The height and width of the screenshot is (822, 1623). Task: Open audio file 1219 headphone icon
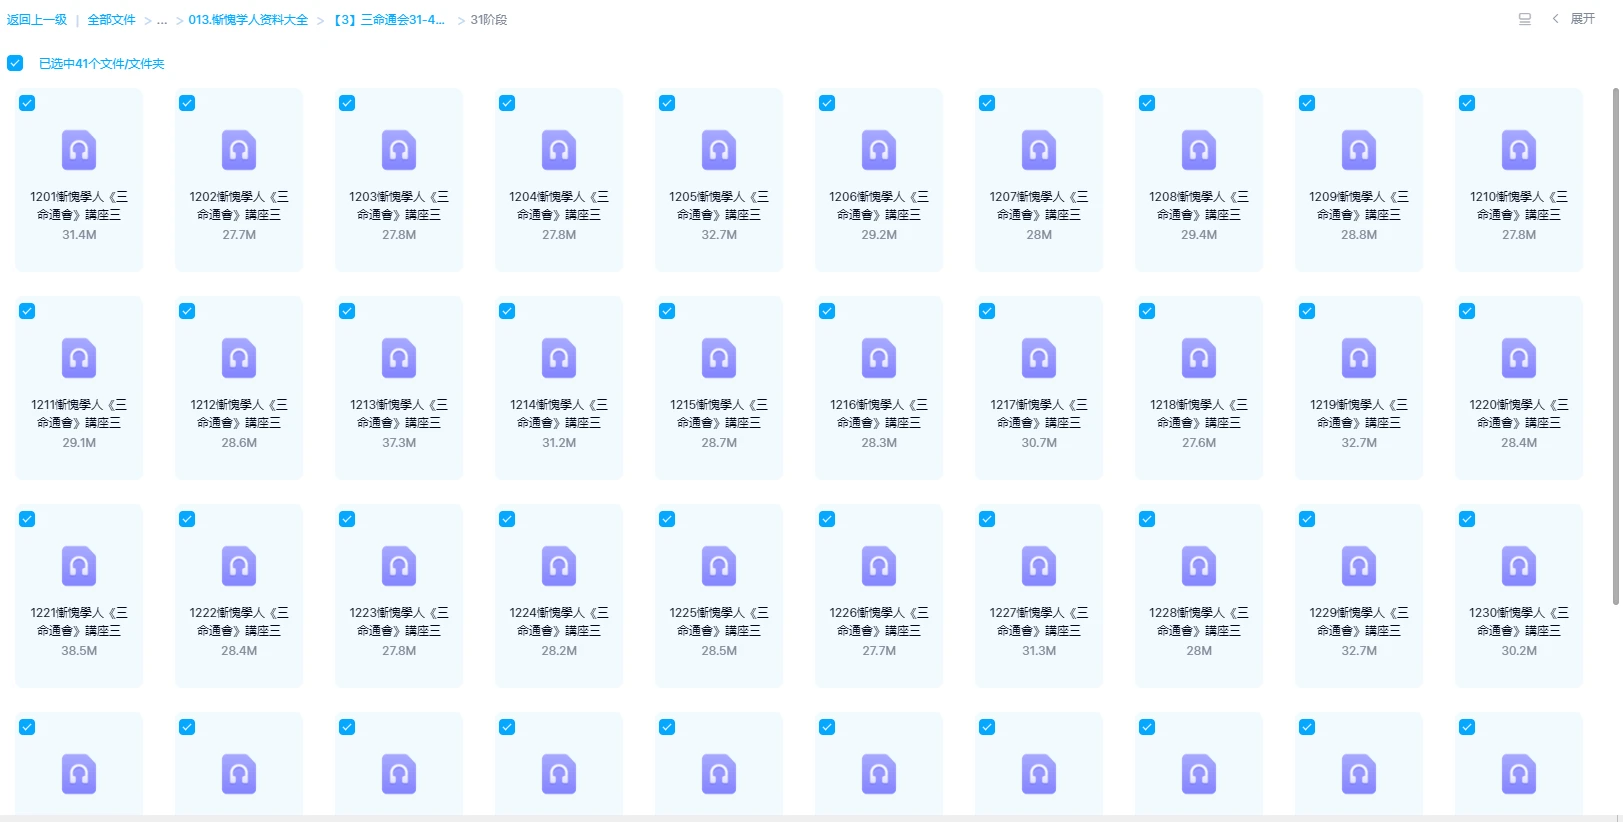pos(1359,358)
